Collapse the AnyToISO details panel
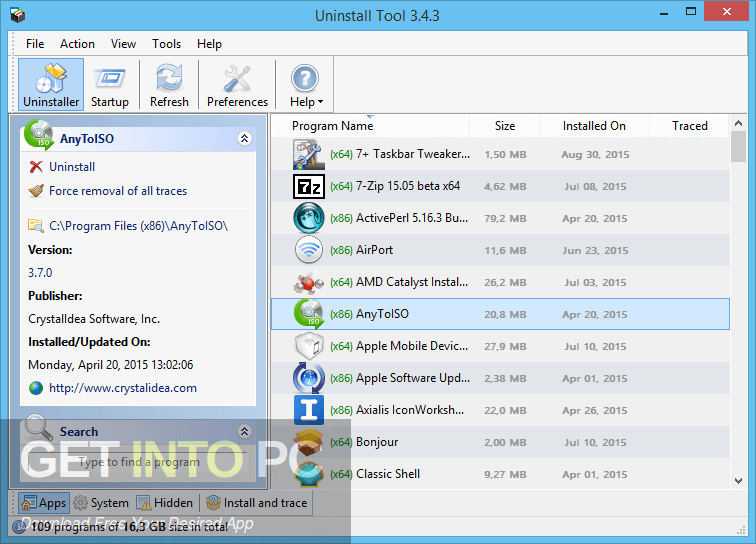Image resolution: width=756 pixels, height=544 pixels. click(244, 139)
